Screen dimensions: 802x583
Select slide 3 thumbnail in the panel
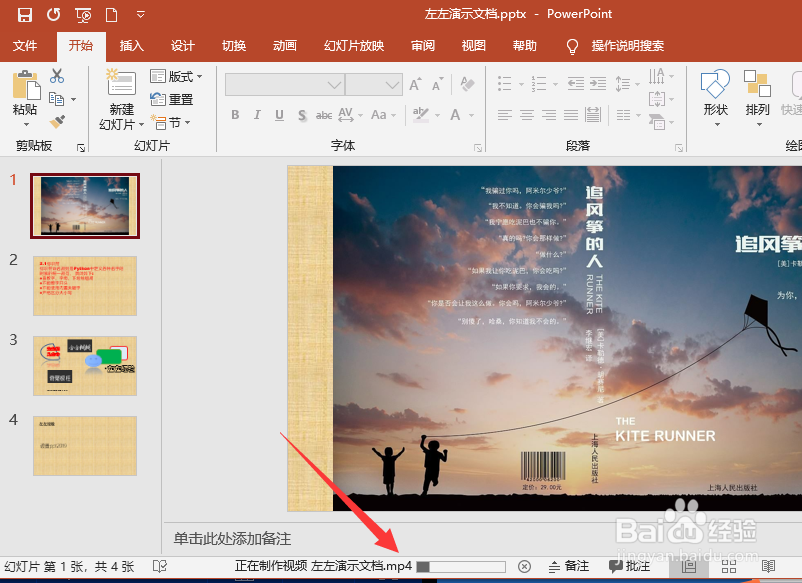pyautogui.click(x=85, y=363)
